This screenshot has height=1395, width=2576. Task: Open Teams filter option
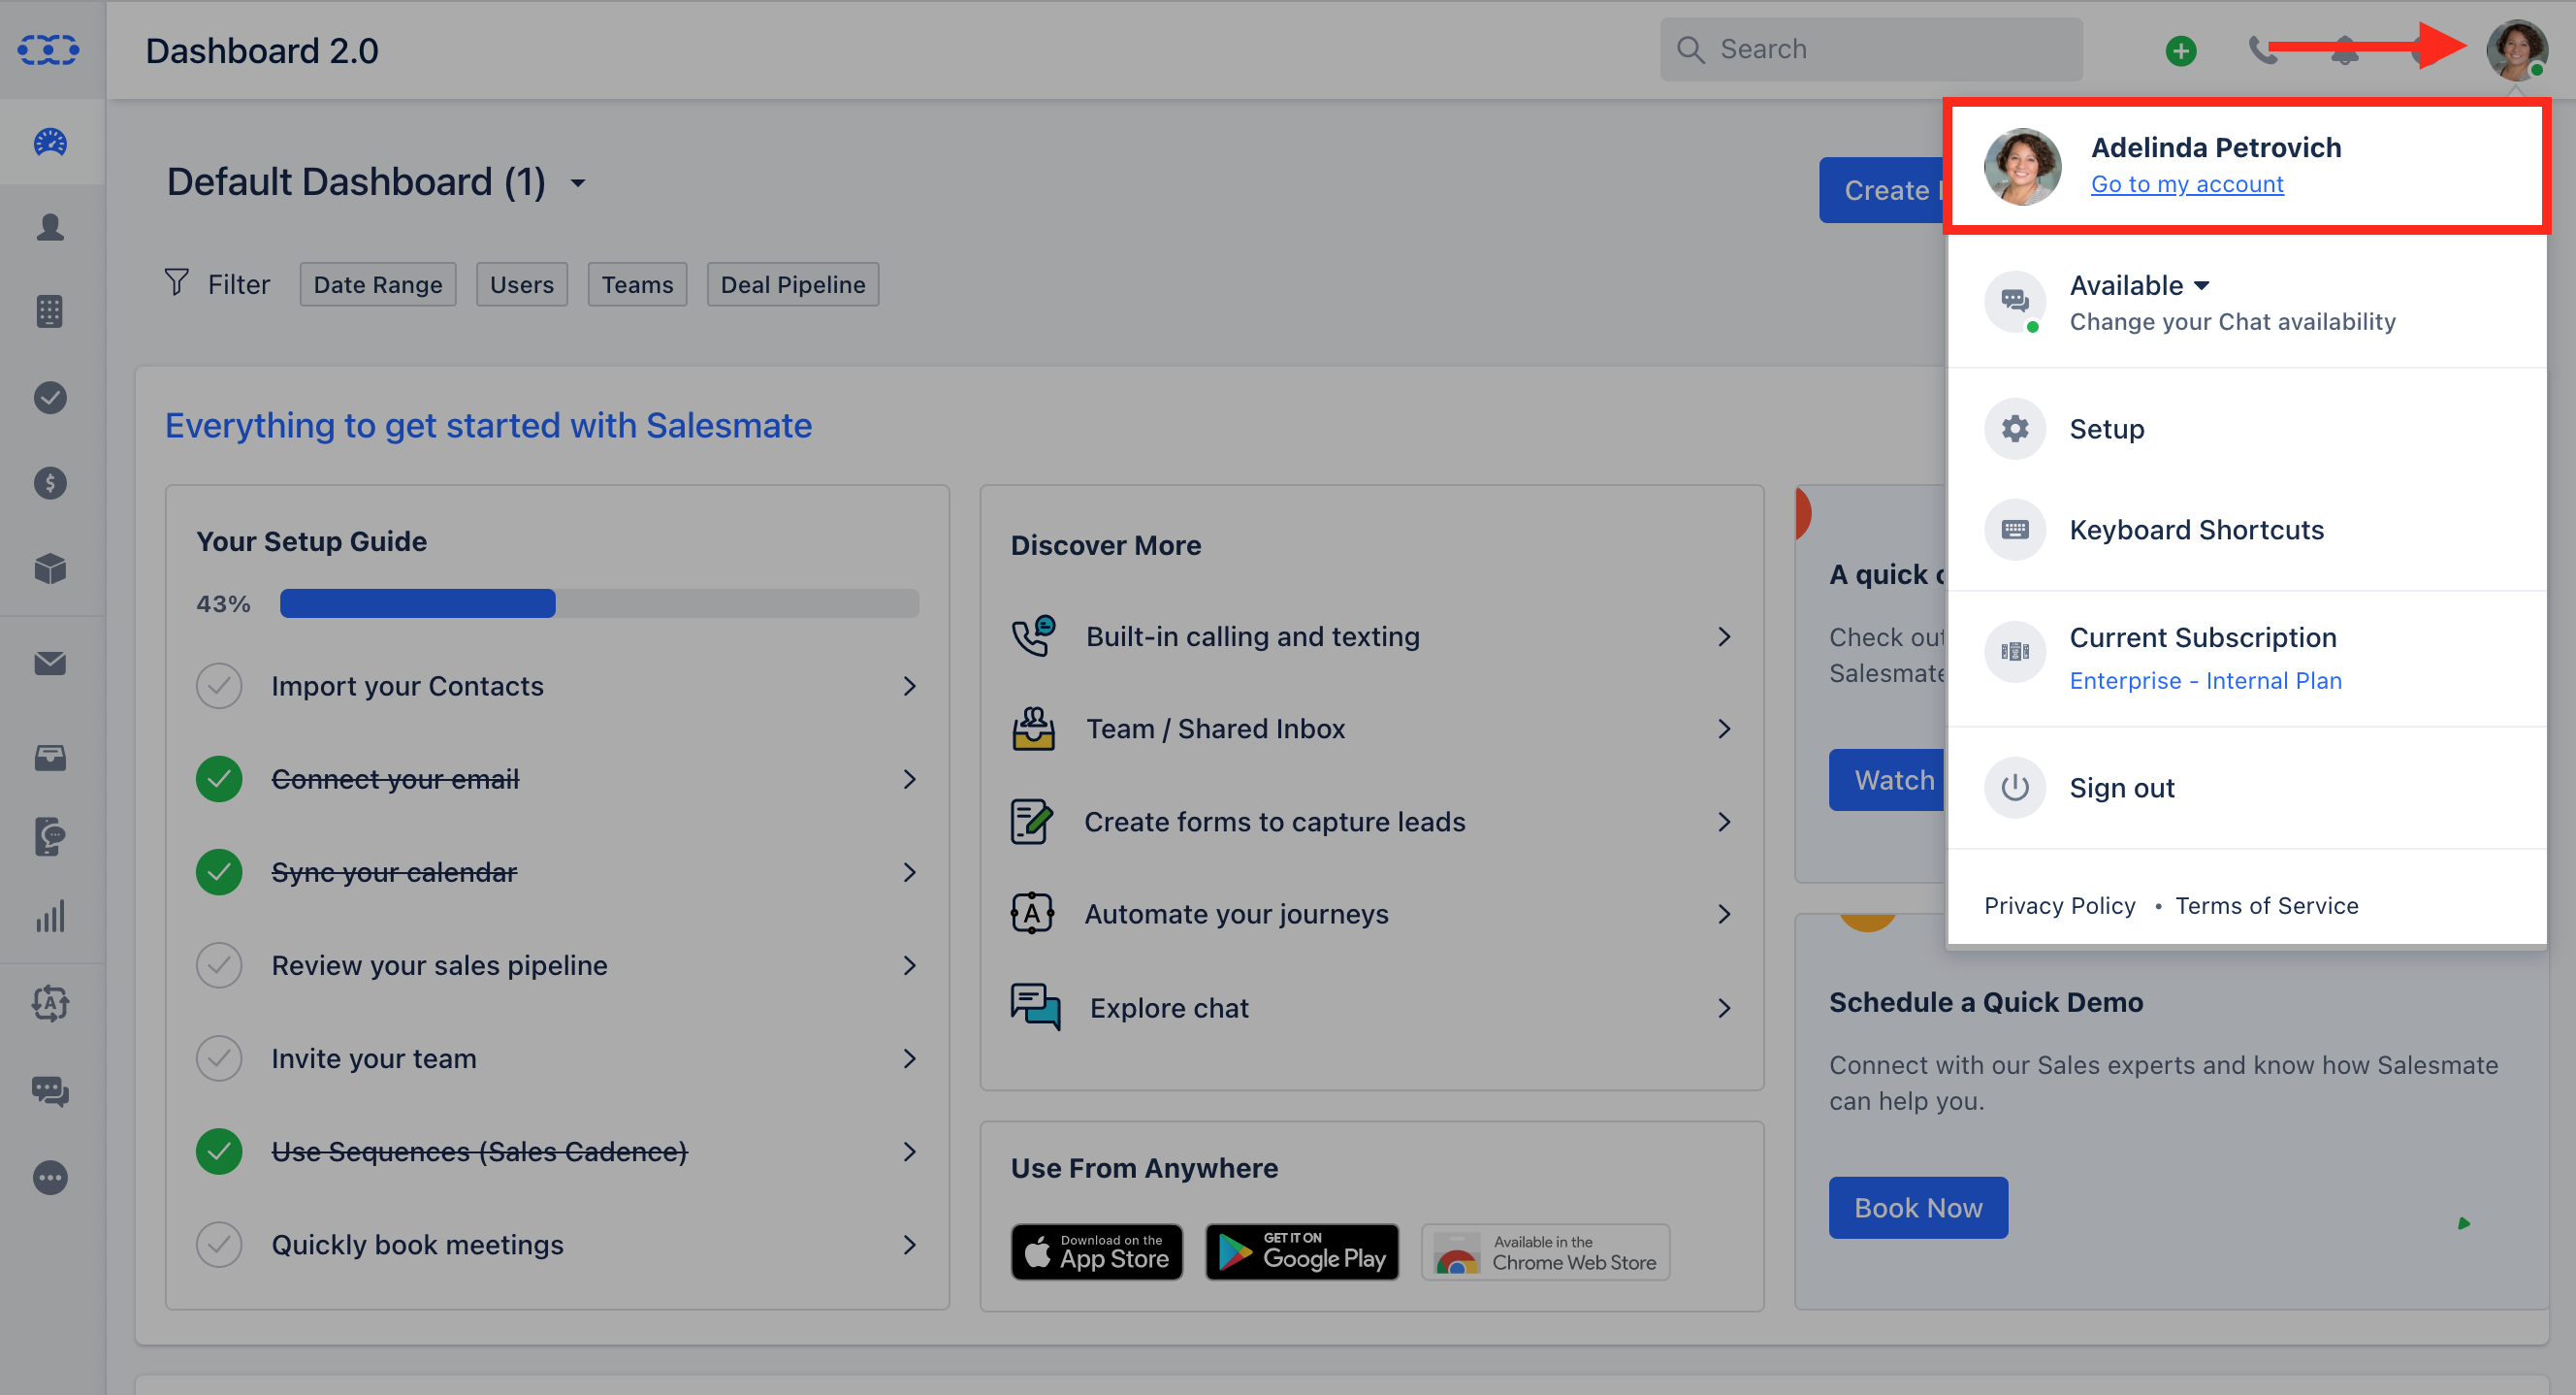point(637,285)
